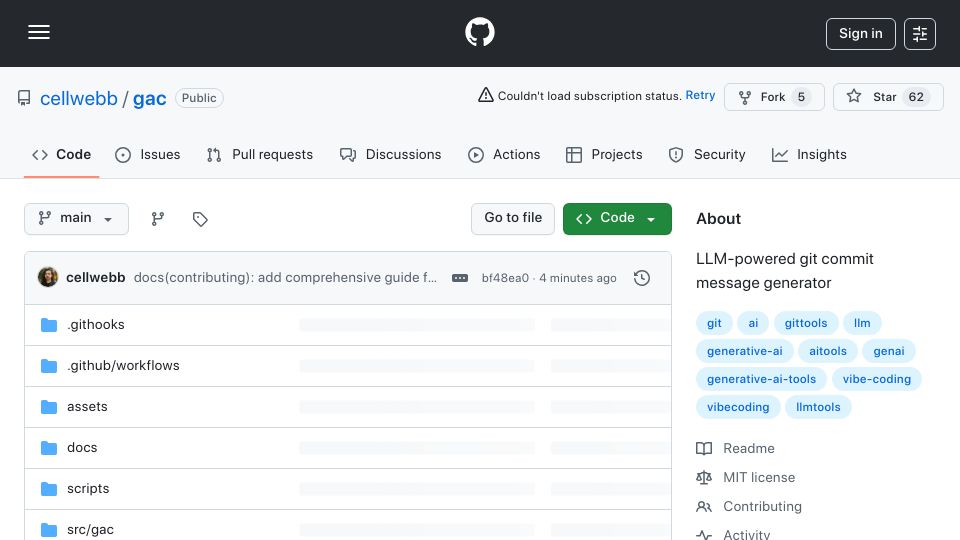Open the scripts folder
The image size is (960, 540).
click(x=88, y=489)
